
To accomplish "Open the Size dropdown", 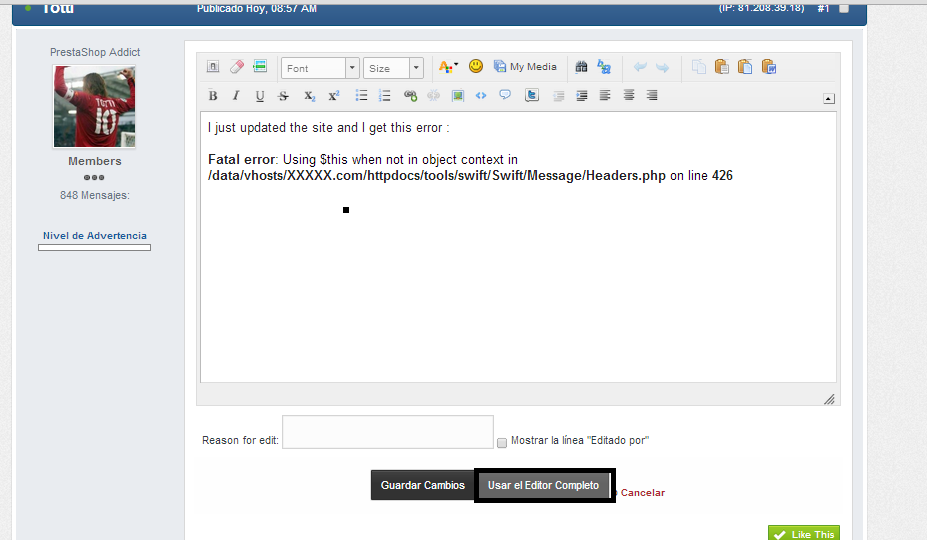I will [x=393, y=68].
